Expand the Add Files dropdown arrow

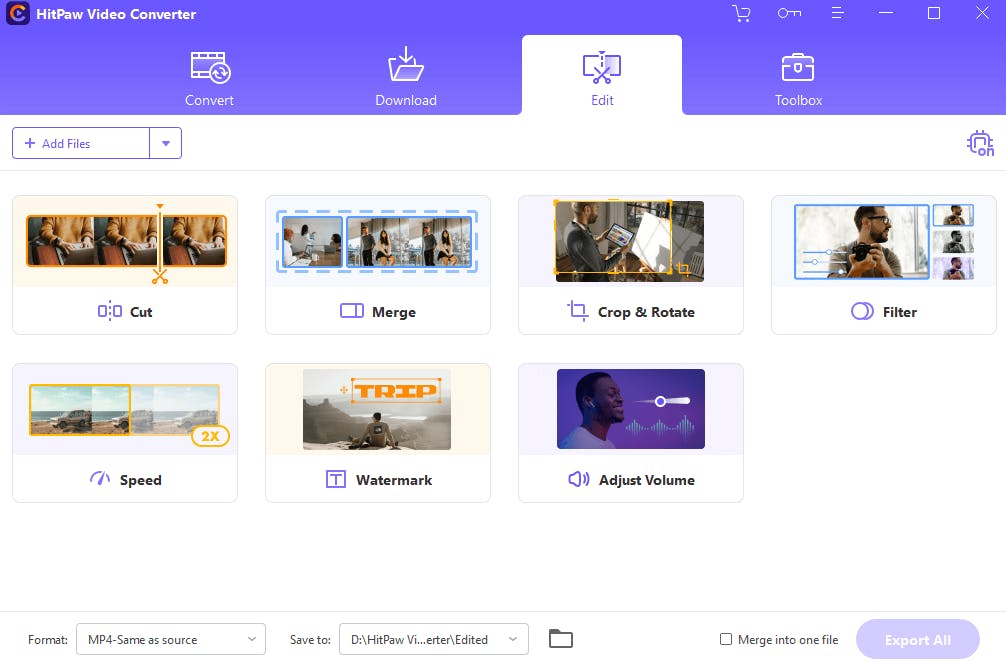tap(166, 143)
